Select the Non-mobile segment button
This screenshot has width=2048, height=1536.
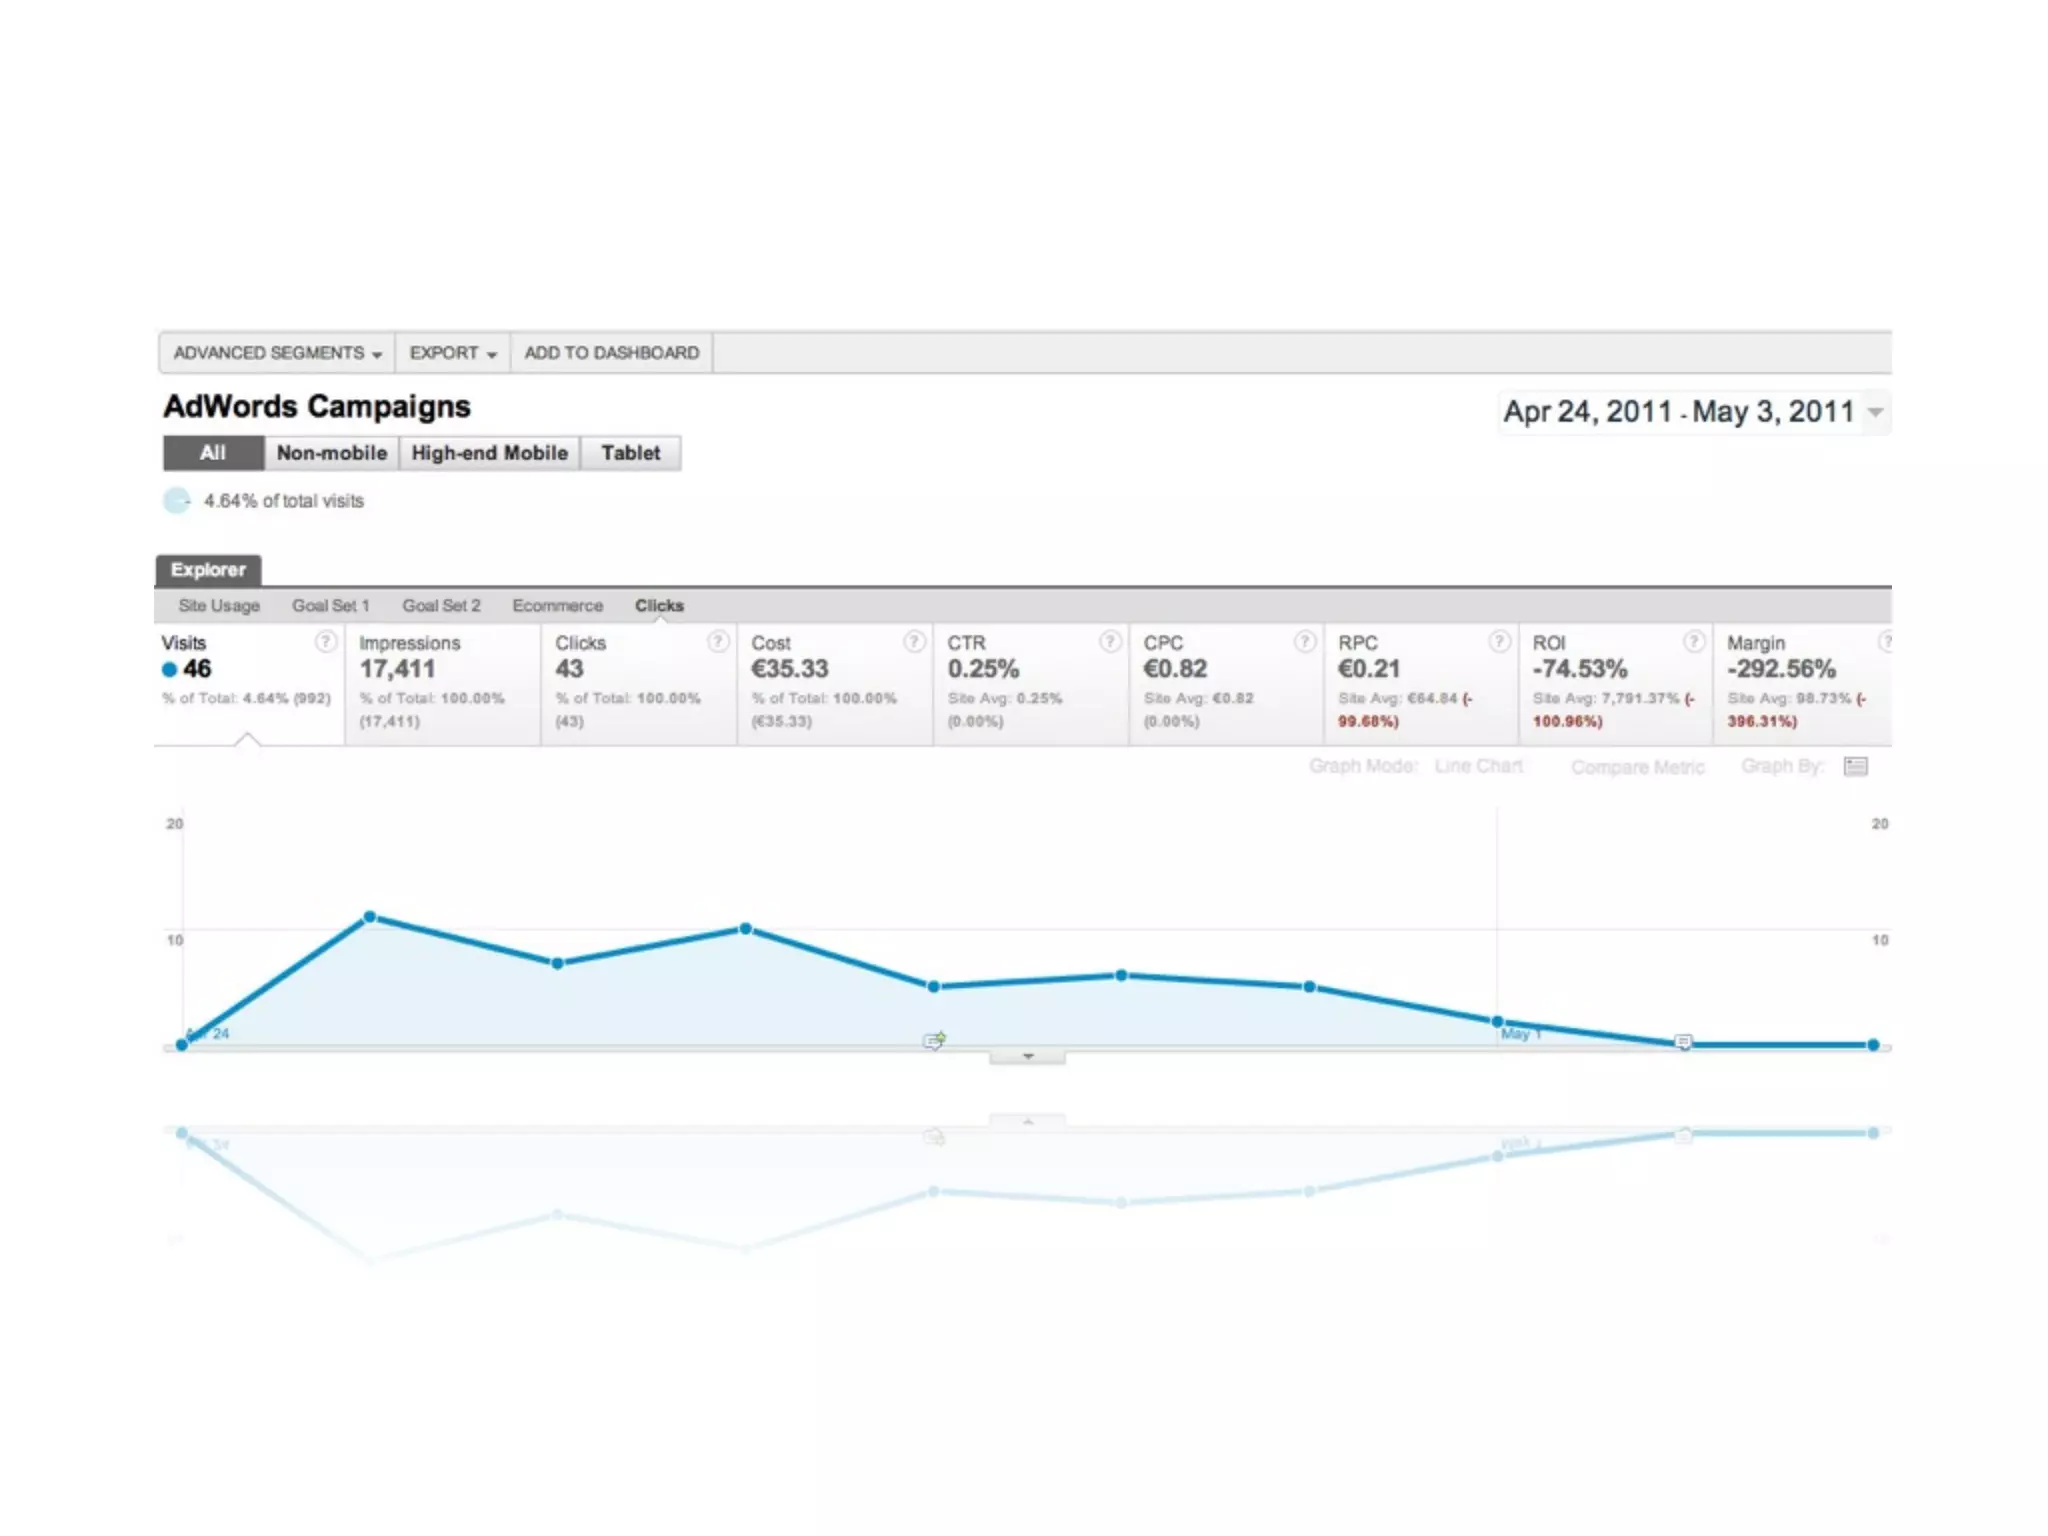[x=331, y=453]
